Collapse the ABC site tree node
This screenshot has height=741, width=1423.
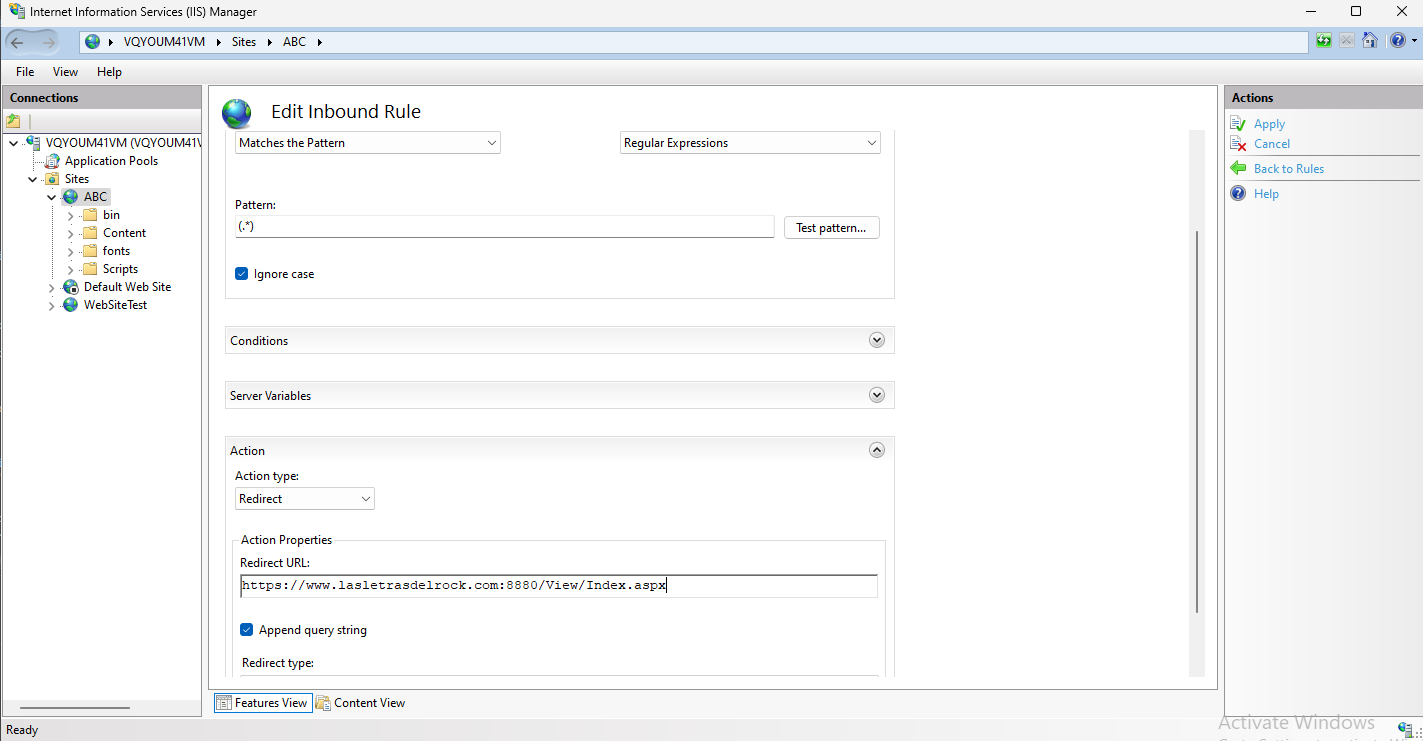click(52, 197)
